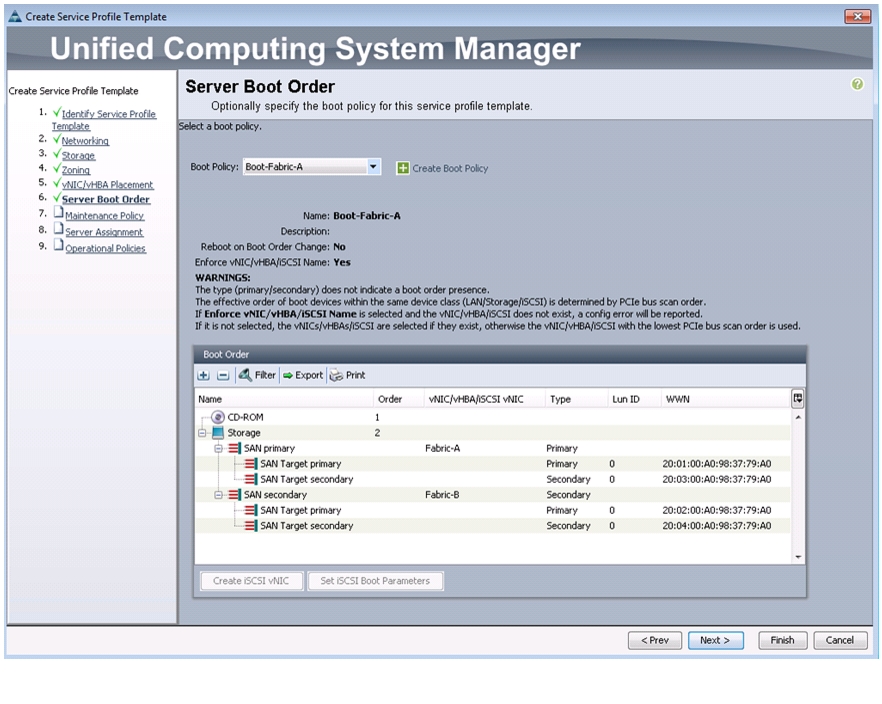882x704 pixels.
Task: Open the Boot Policy dropdown
Action: point(373,166)
